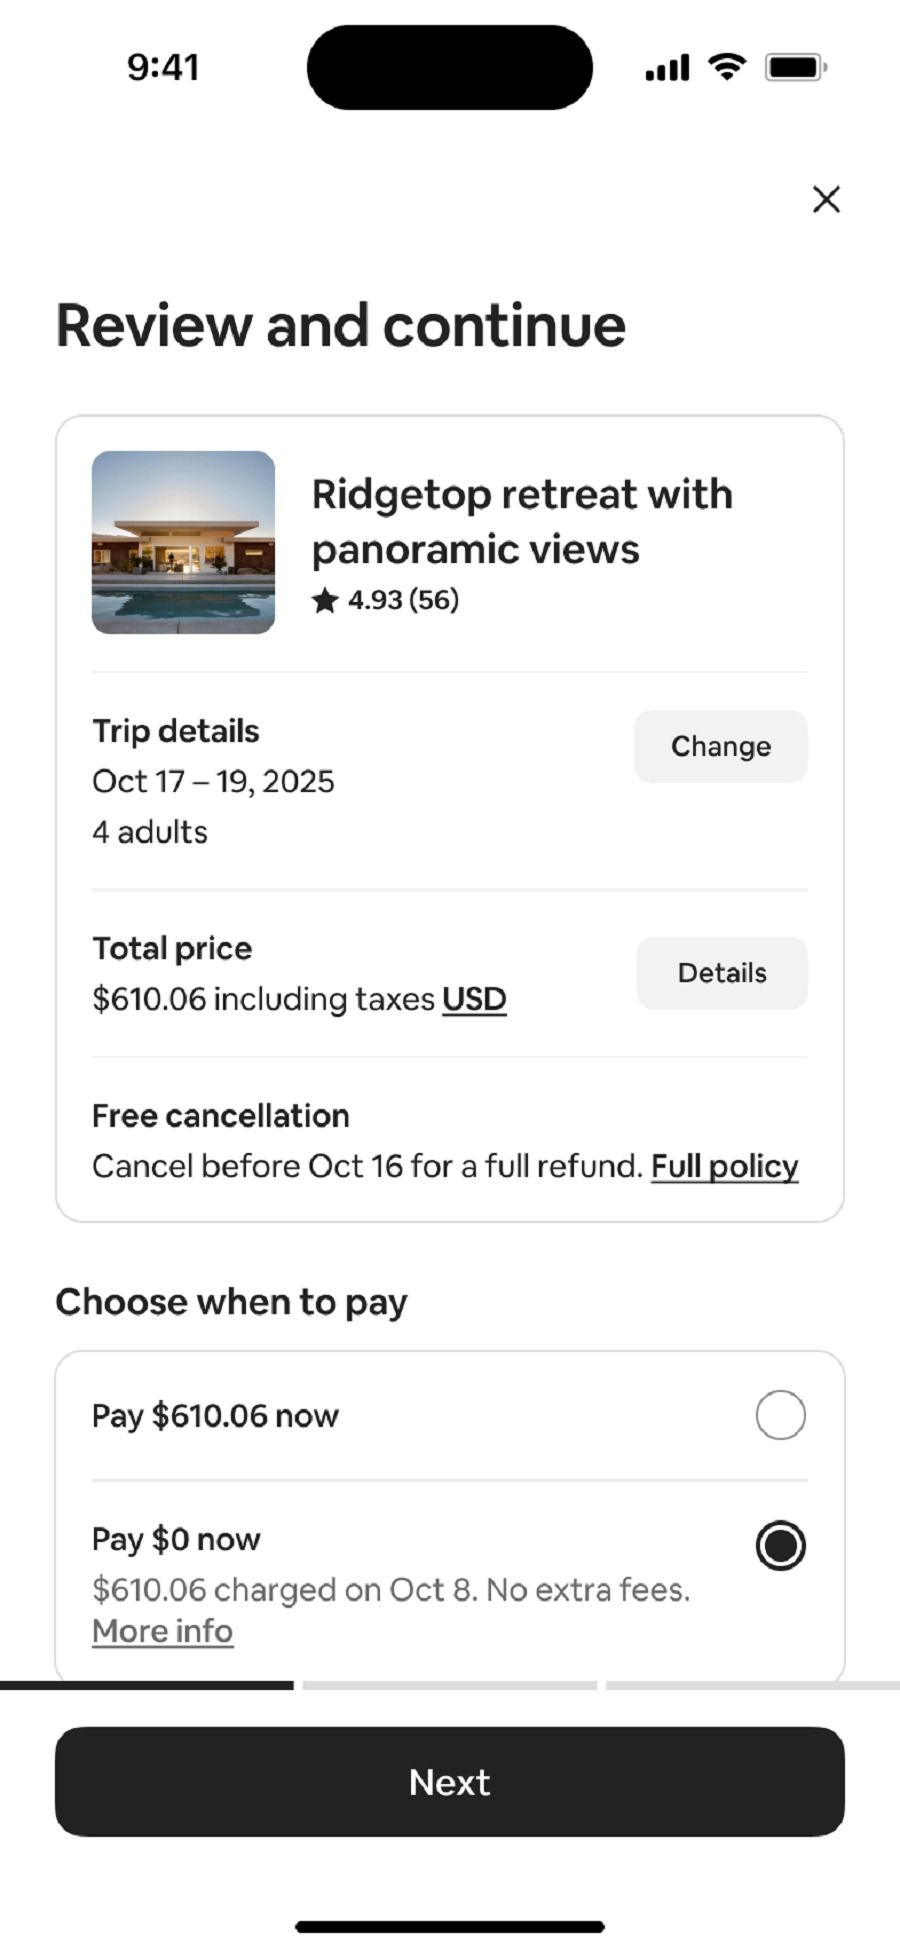Tap the Wi-Fi status icon
This screenshot has width=900, height=1951.
(727, 67)
